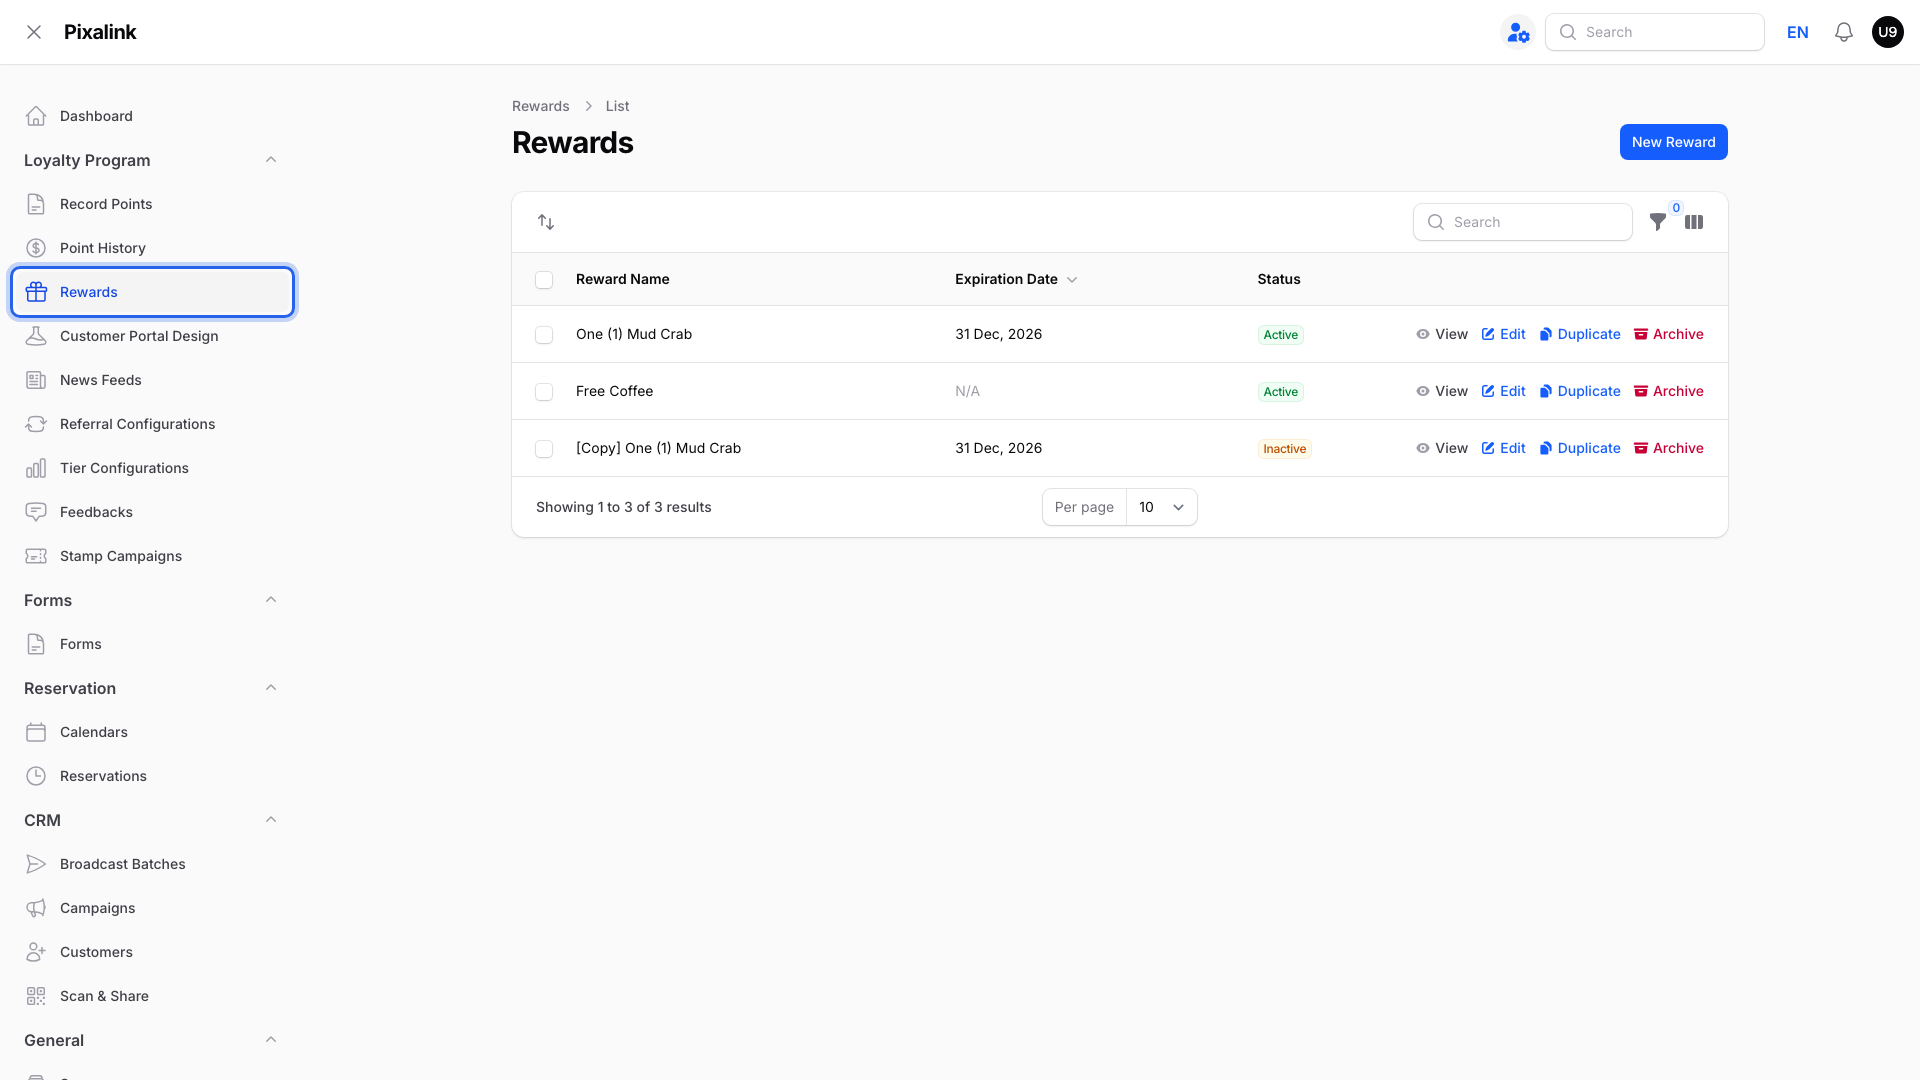1920x1080 pixels.
Task: Click the Point History dollar icon
Action: pyautogui.click(x=36, y=248)
